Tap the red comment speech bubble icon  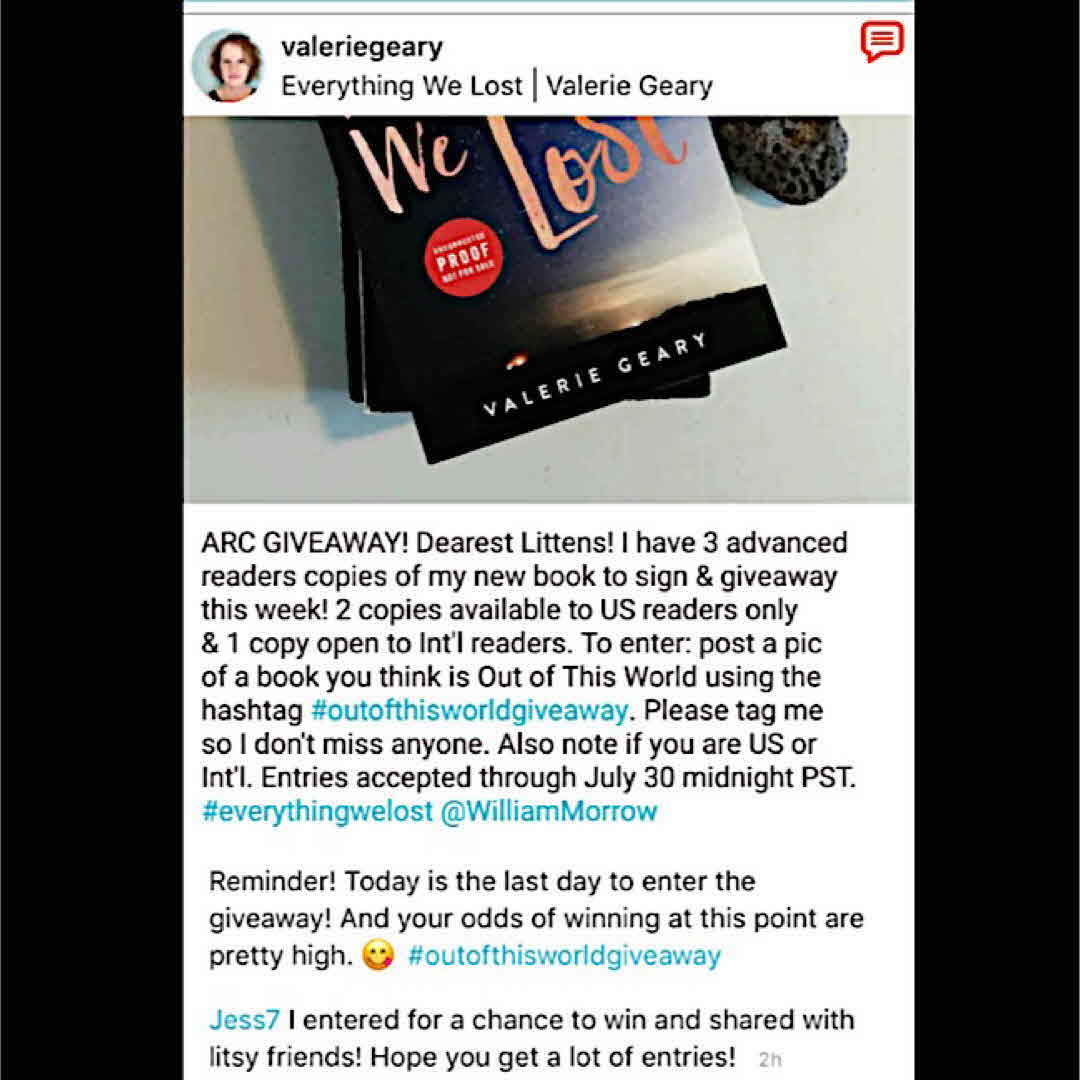point(882,41)
